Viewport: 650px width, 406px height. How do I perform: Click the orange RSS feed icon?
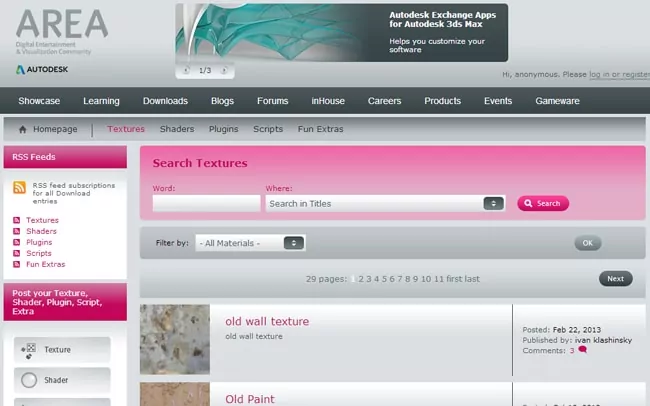(x=19, y=188)
